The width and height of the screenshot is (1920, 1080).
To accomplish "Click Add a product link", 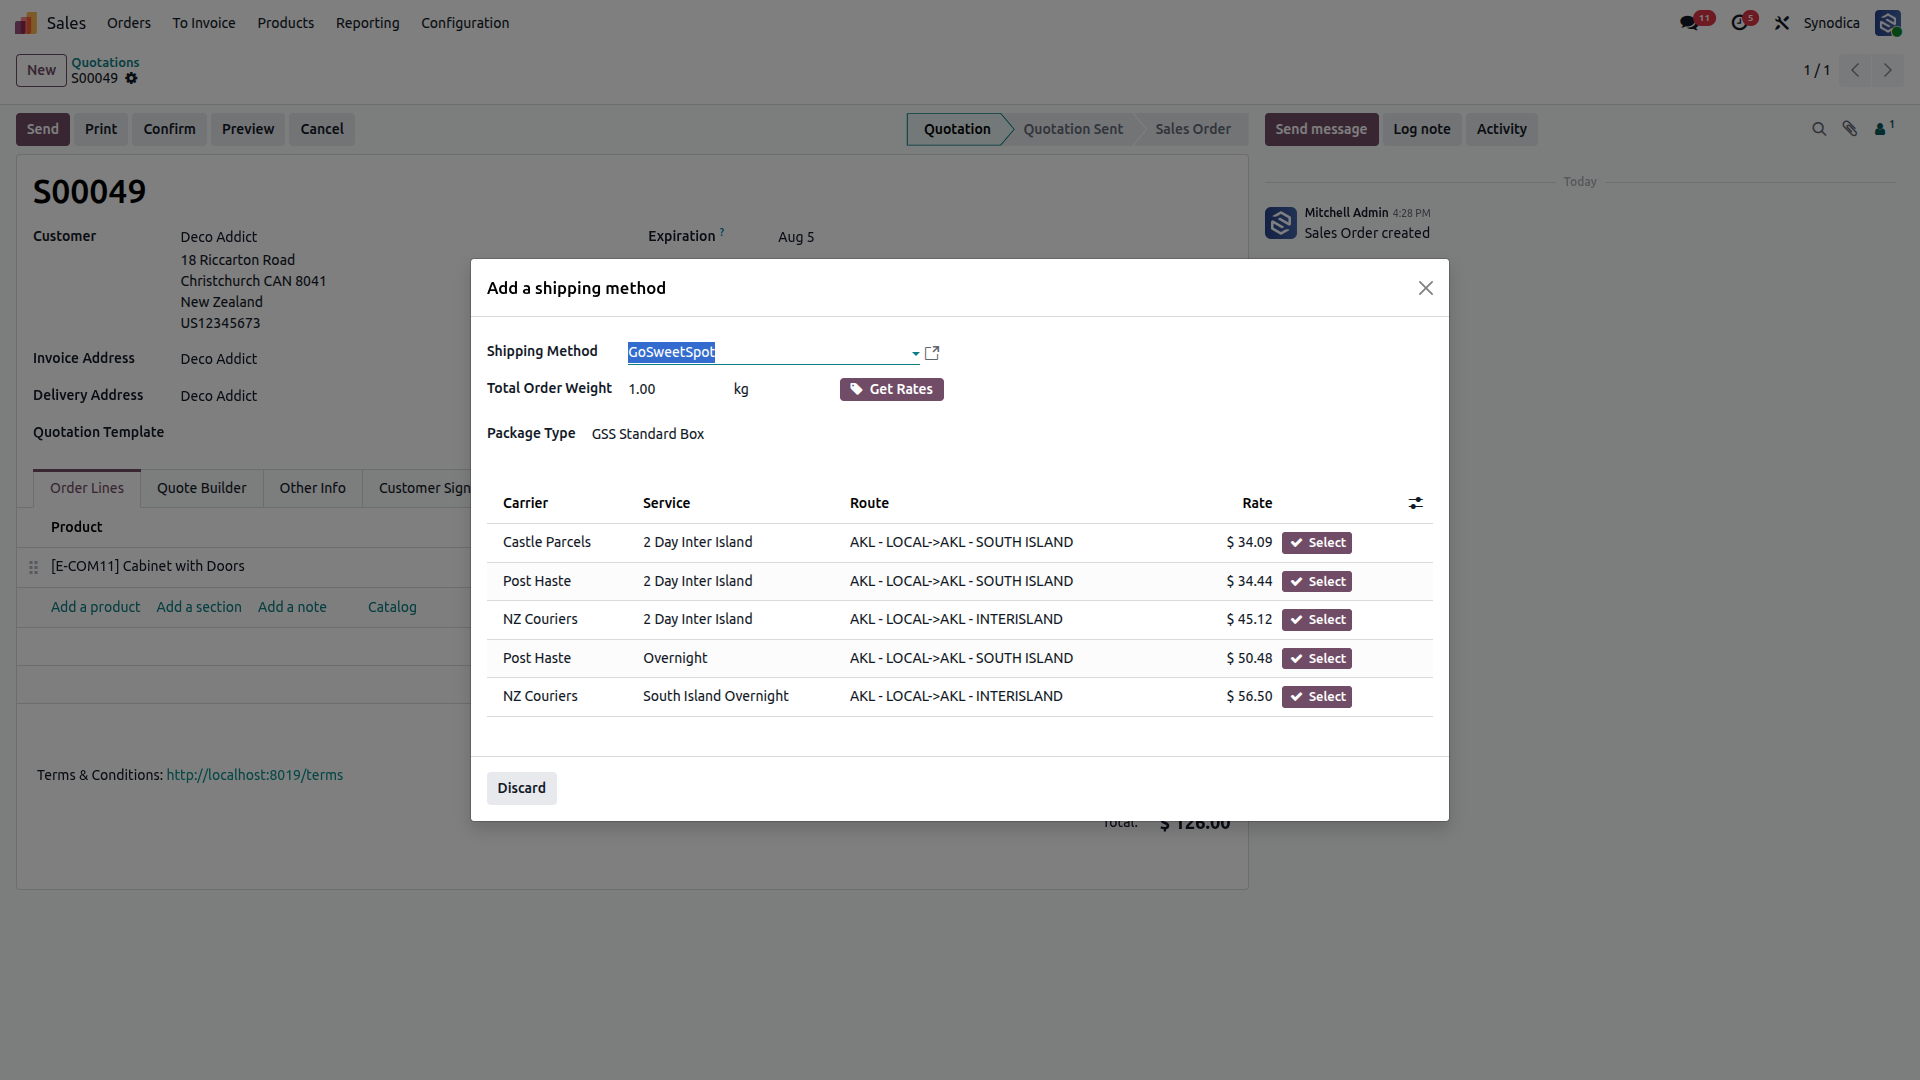I will (96, 607).
